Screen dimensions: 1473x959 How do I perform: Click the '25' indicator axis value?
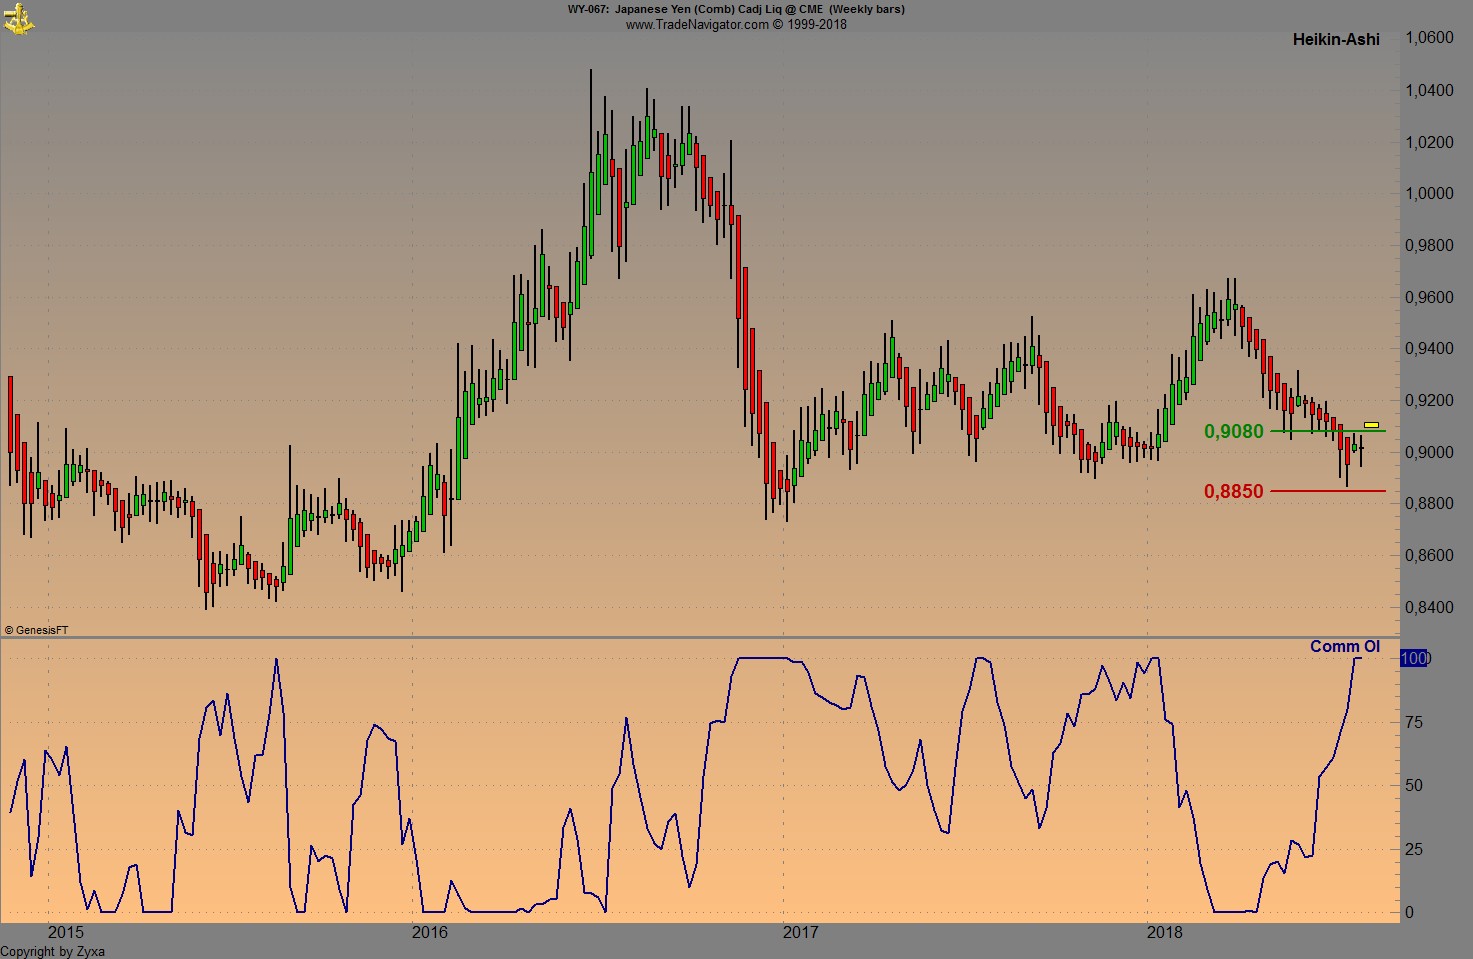click(x=1414, y=850)
